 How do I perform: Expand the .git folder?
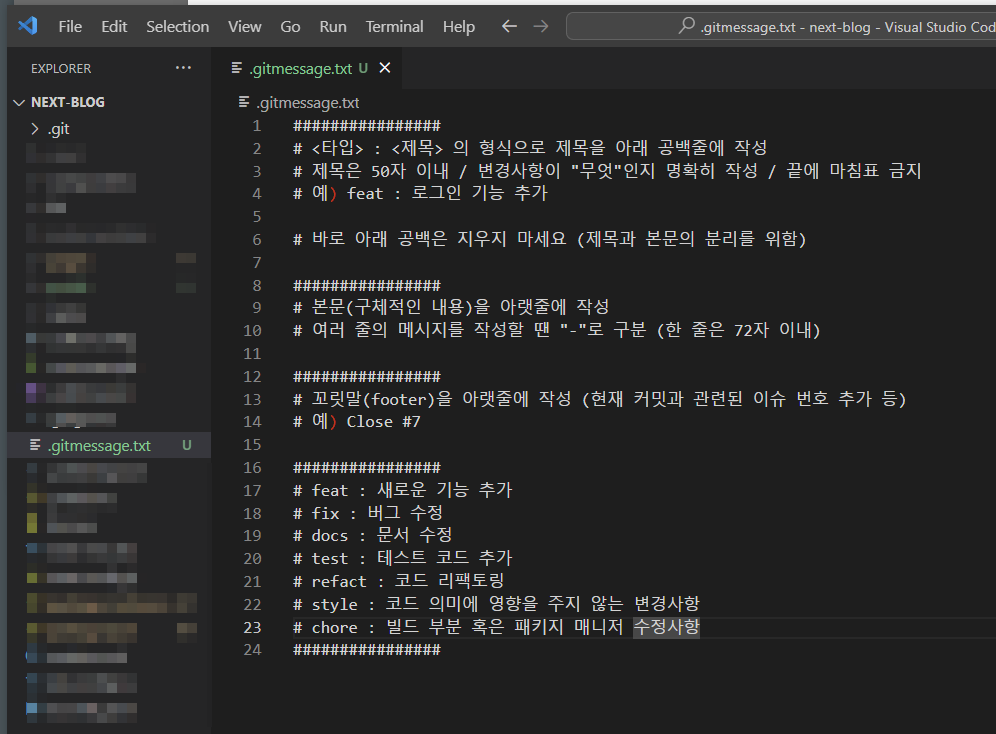point(36,129)
